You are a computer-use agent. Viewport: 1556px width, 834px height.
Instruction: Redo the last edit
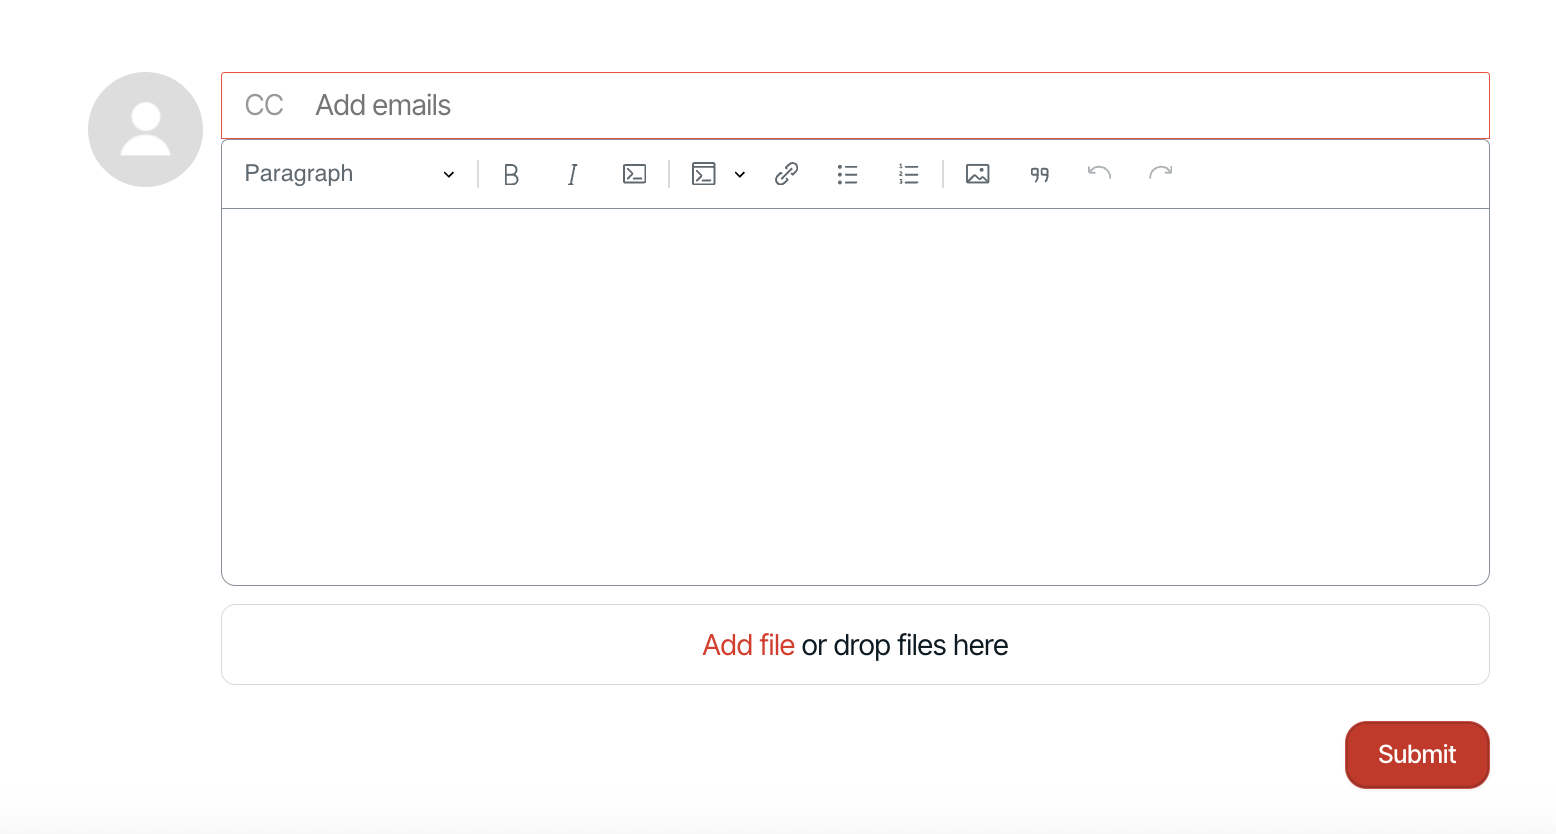pos(1160,174)
